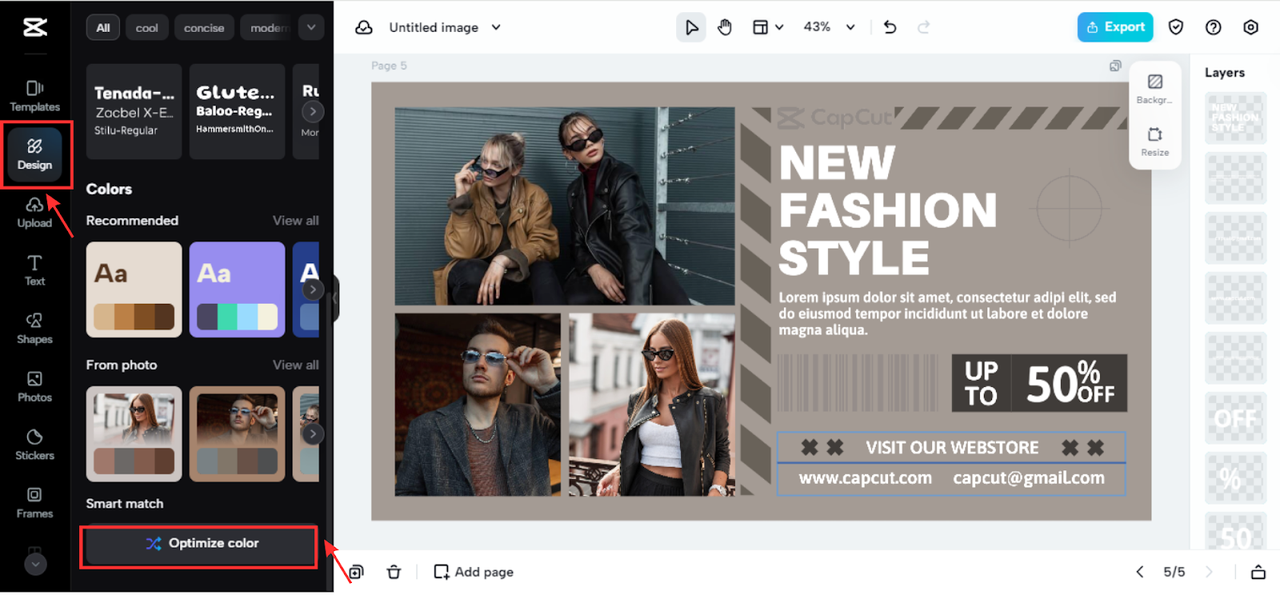This screenshot has width=1280, height=595.
Task: Select the top photo of two women
Action: [x=565, y=206]
